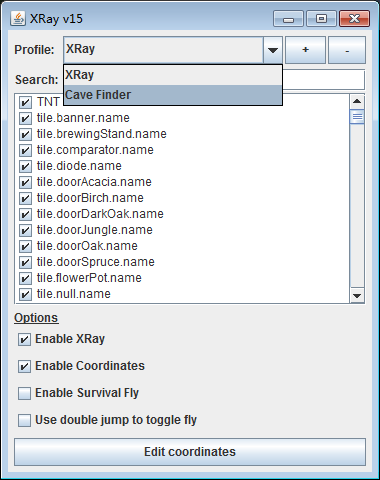Enable Survival Fly checkbox
This screenshot has height=480, width=380.
click(x=24, y=393)
